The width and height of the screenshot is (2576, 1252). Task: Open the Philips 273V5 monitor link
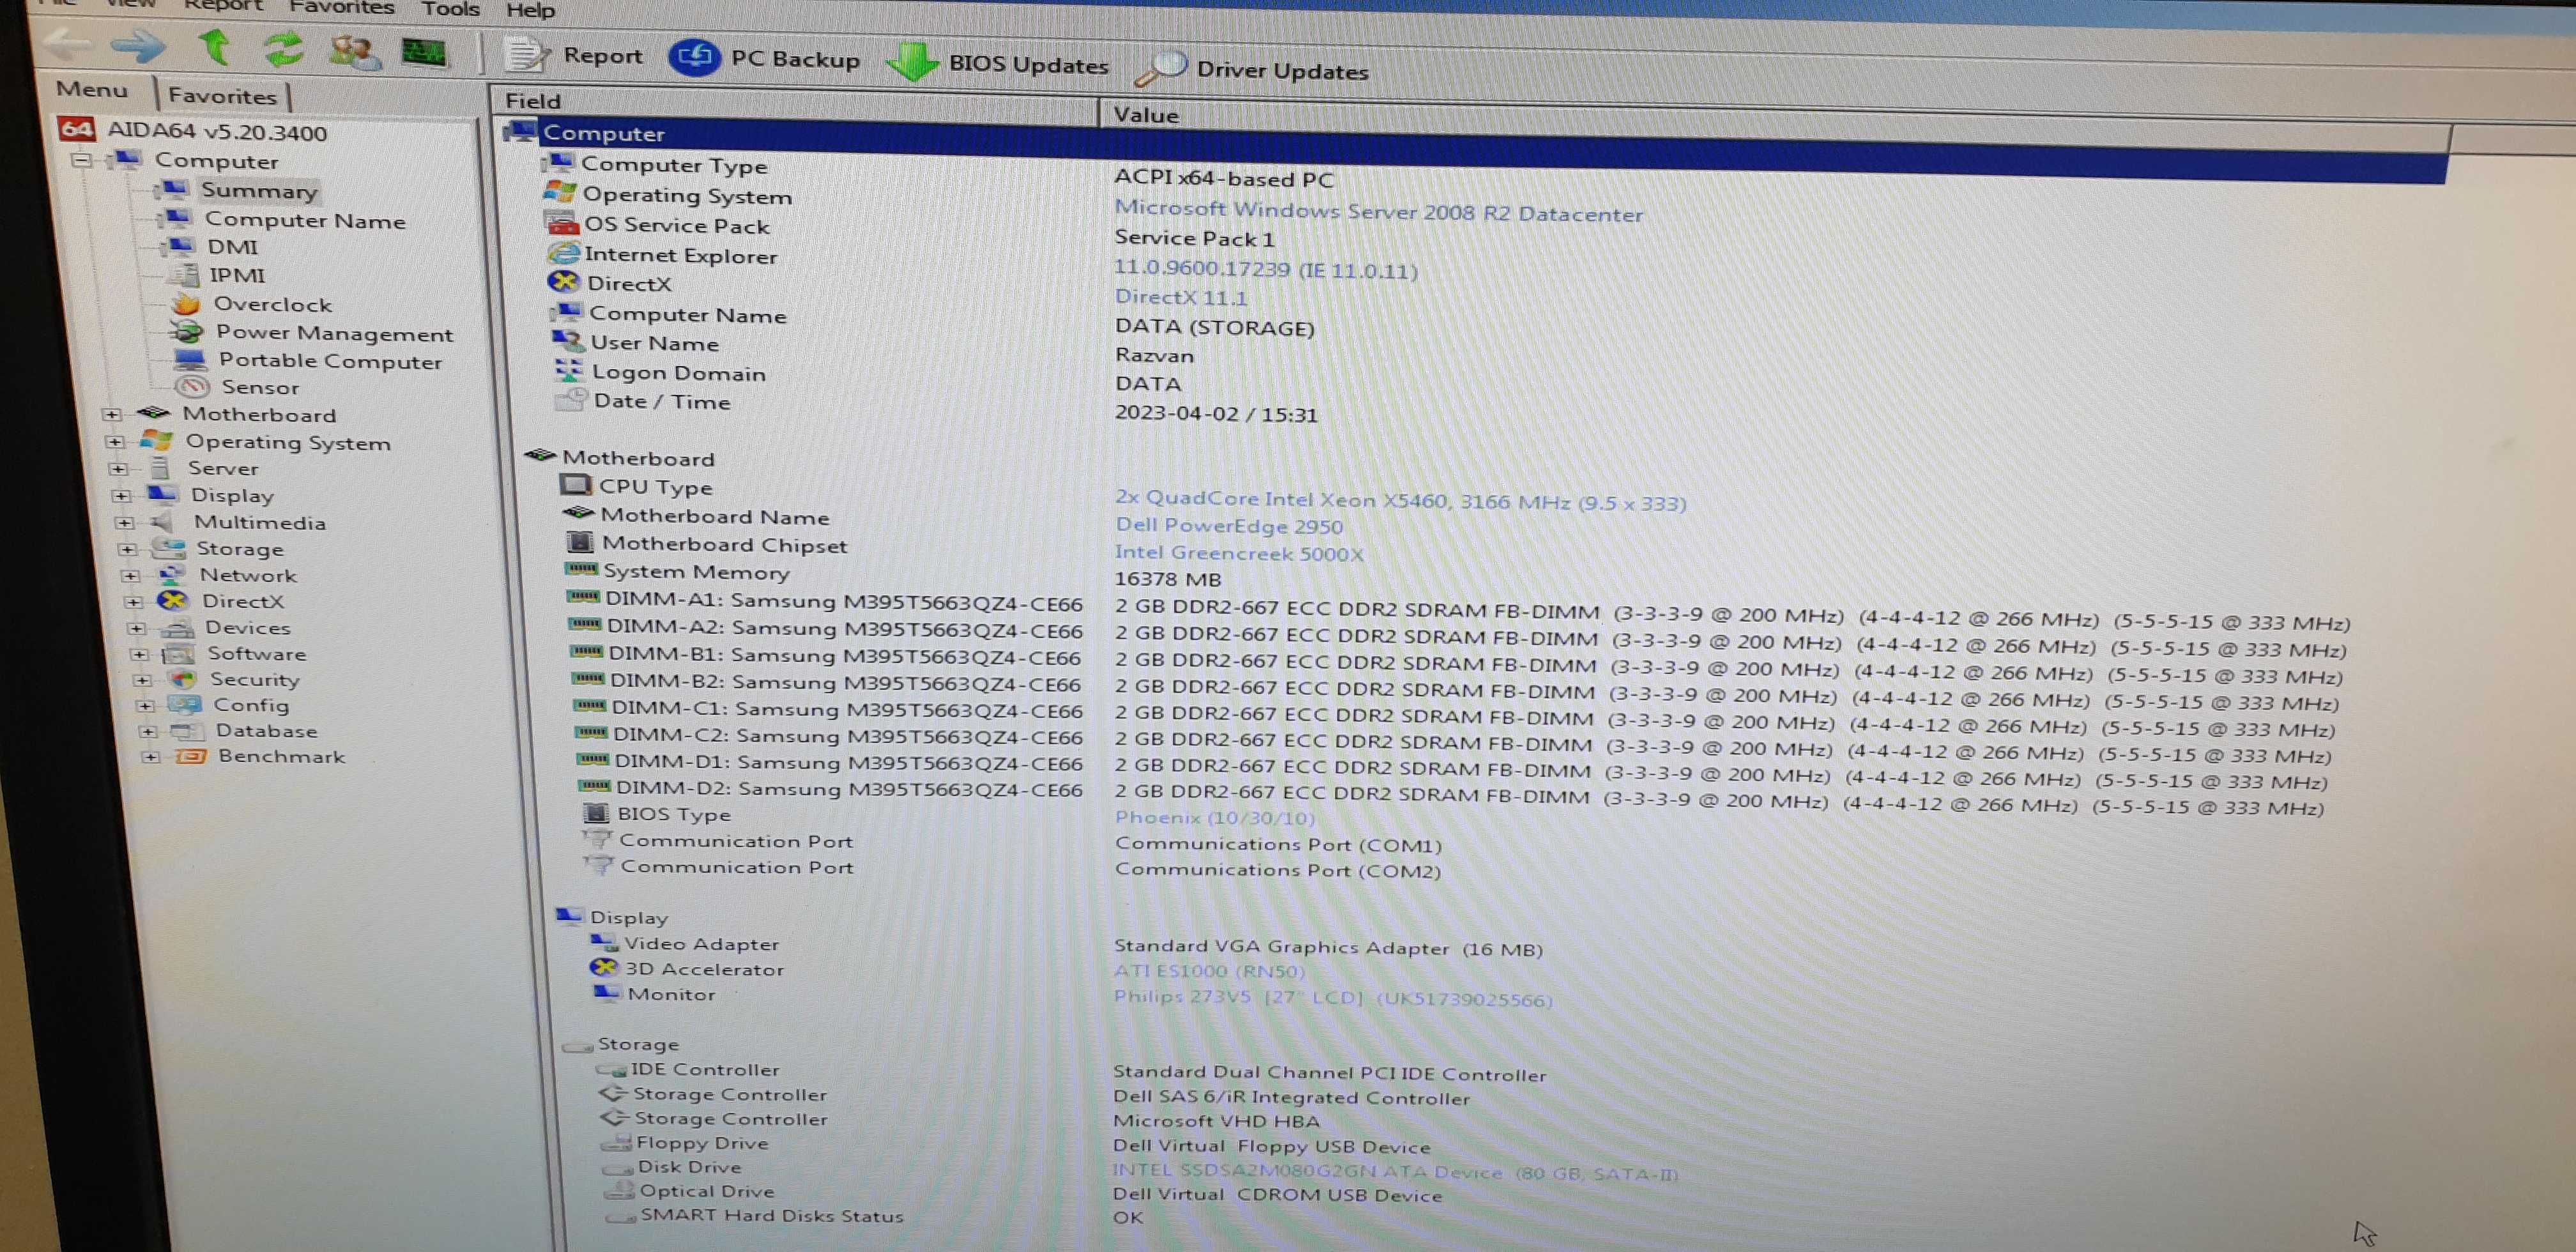click(x=1332, y=998)
